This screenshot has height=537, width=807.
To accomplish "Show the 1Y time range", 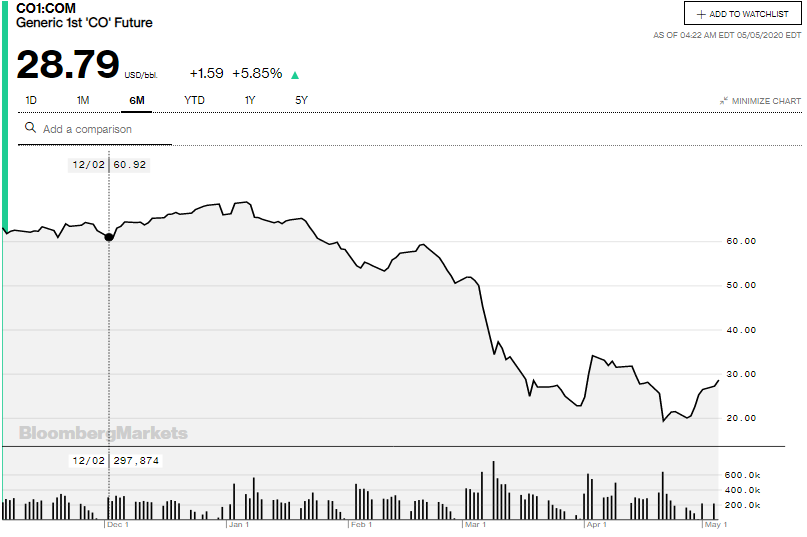I will [250, 100].
